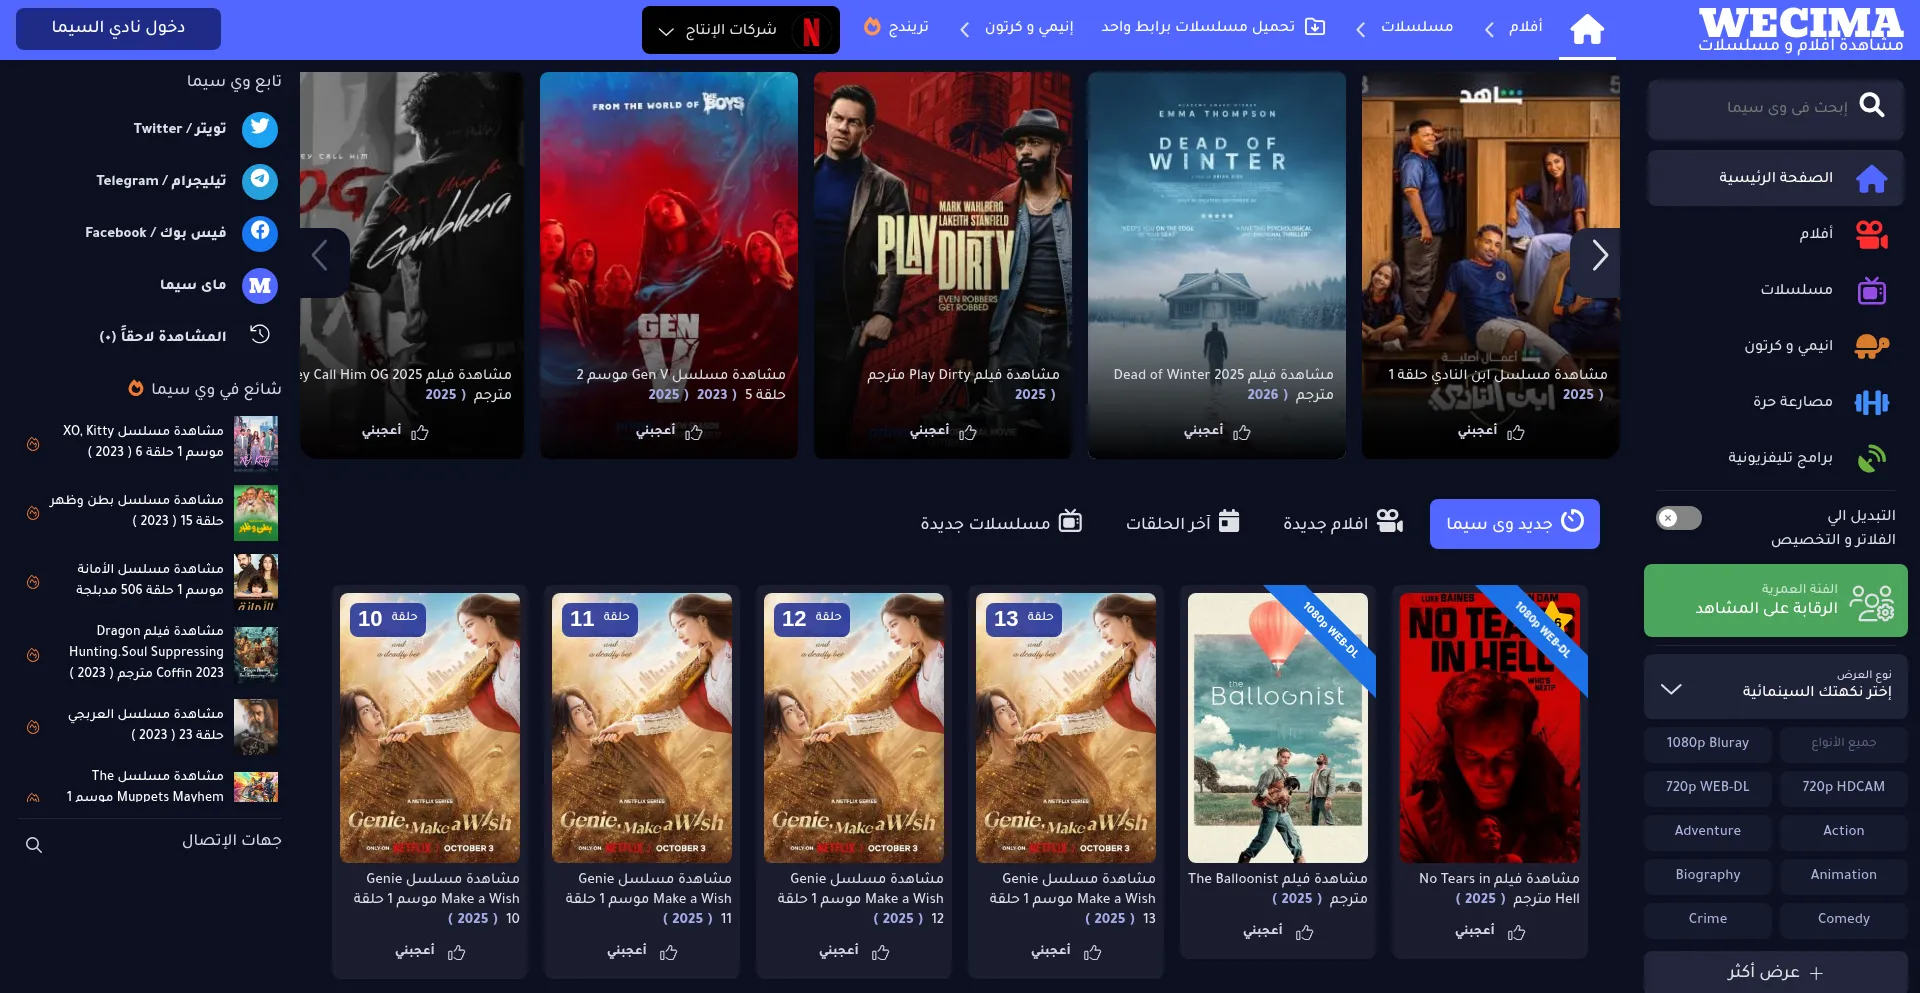1920x993 pixels.
Task: Select the 1080p Bluray filter chip
Action: coord(1707,743)
